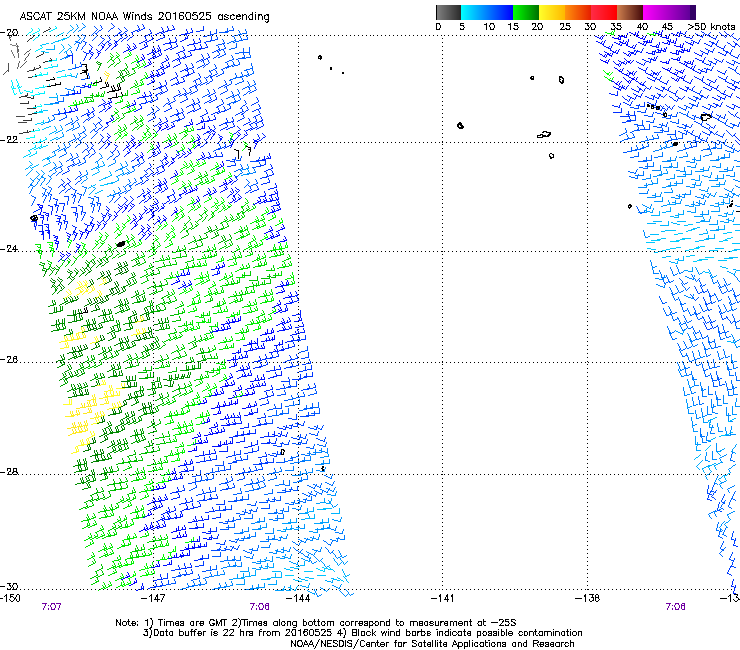Click the '35' label under the color bar

pos(616,27)
